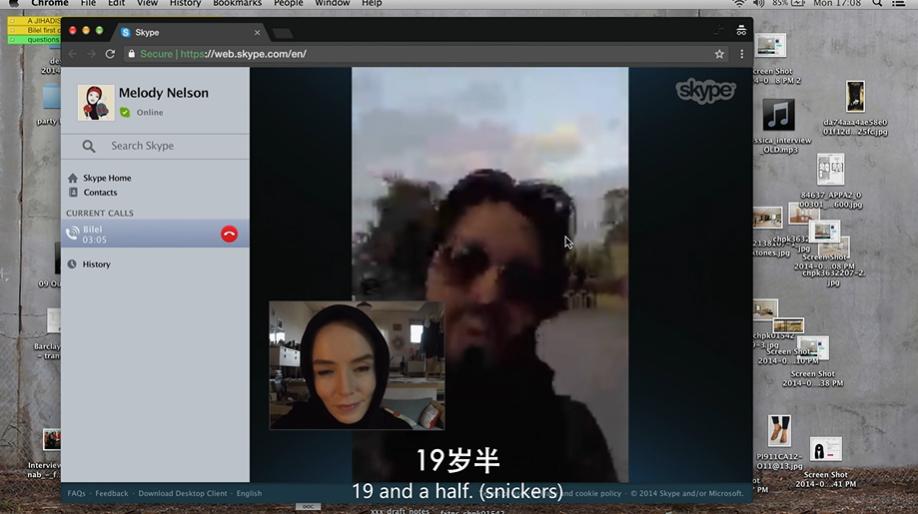
Task: Click the Wi-Fi icon in menu bar
Action: [x=739, y=4]
